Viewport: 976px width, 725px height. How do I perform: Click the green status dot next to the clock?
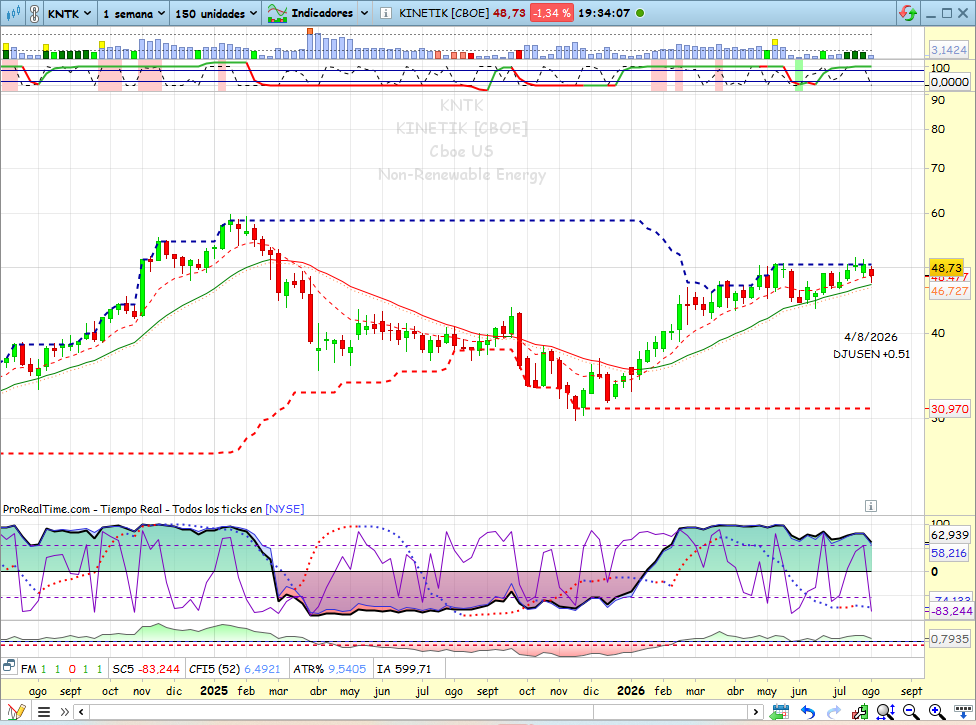640,13
